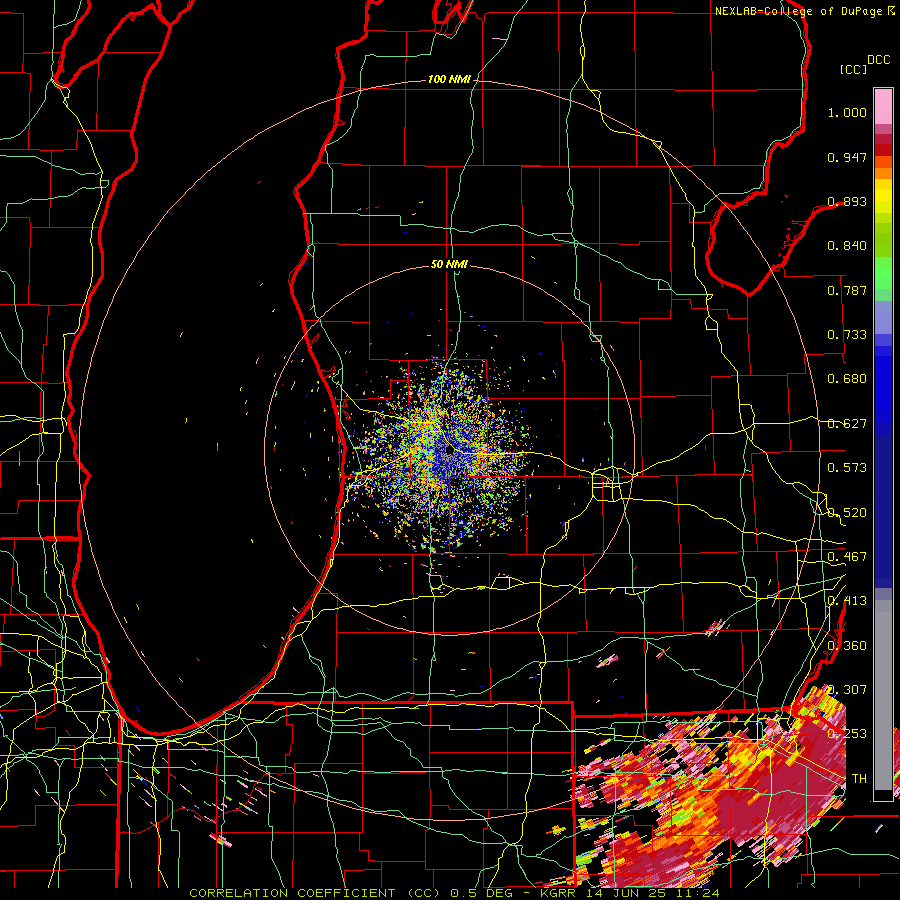Image resolution: width=900 pixels, height=900 pixels.
Task: Click the 11:24 timestamp in caption
Action: point(696,893)
